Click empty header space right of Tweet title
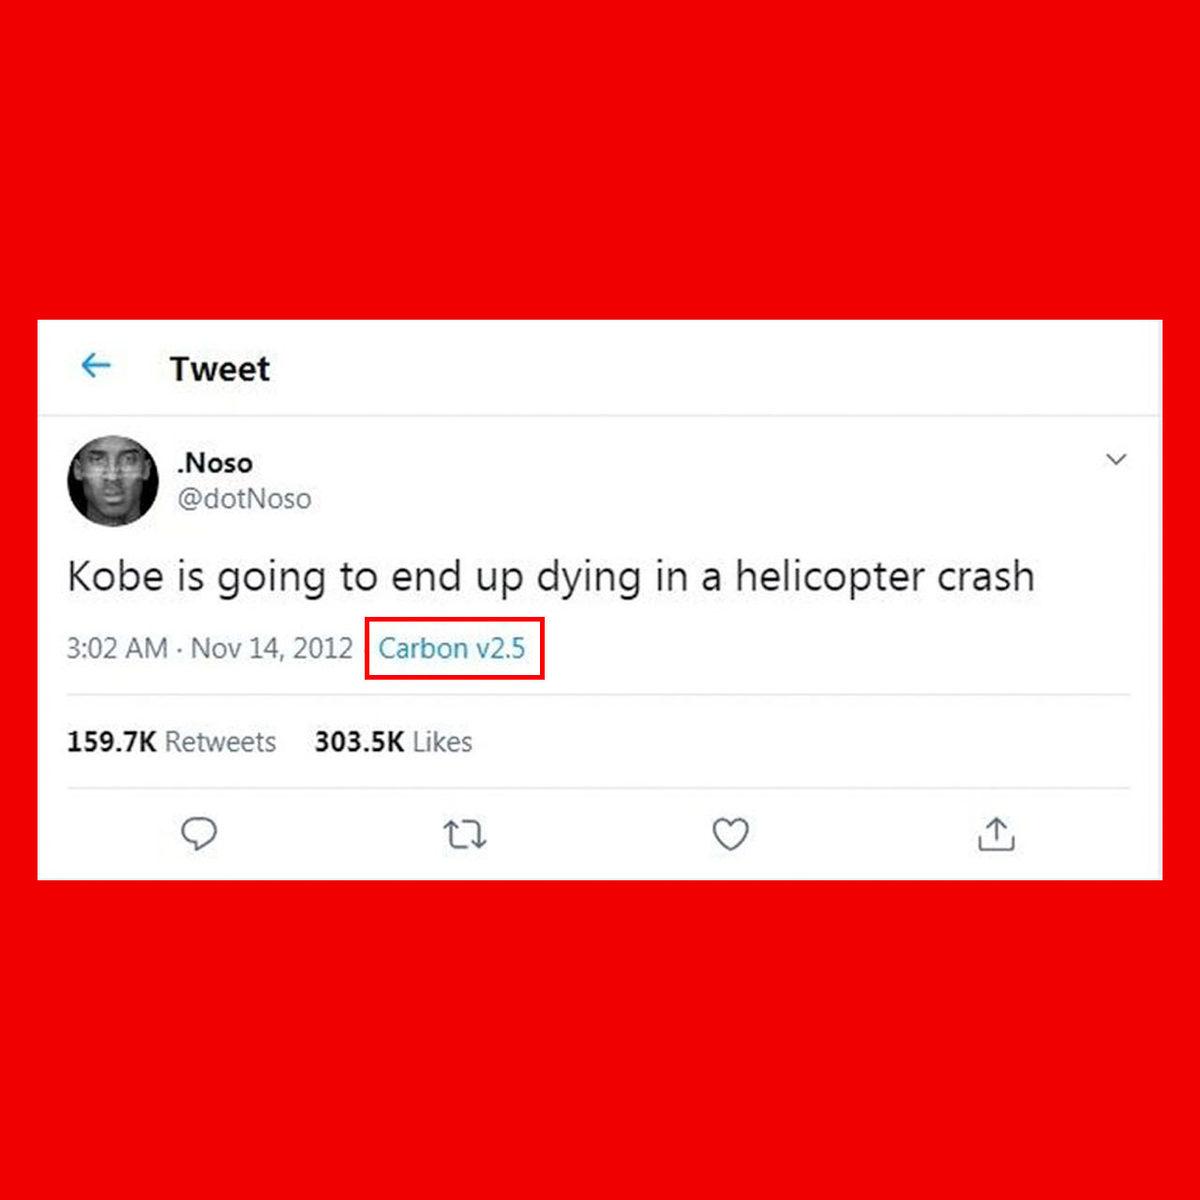 [x=715, y=368]
